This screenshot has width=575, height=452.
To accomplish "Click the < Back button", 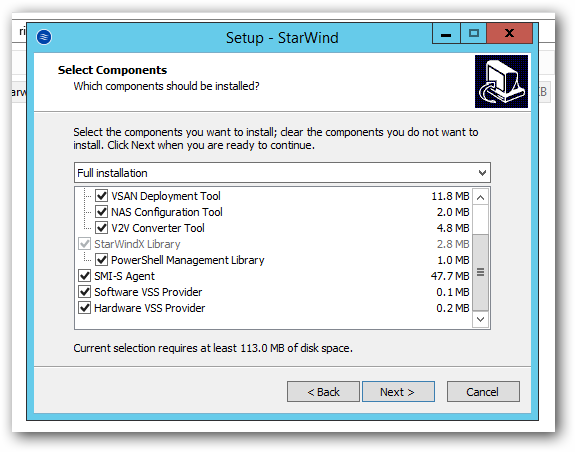I will [323, 392].
